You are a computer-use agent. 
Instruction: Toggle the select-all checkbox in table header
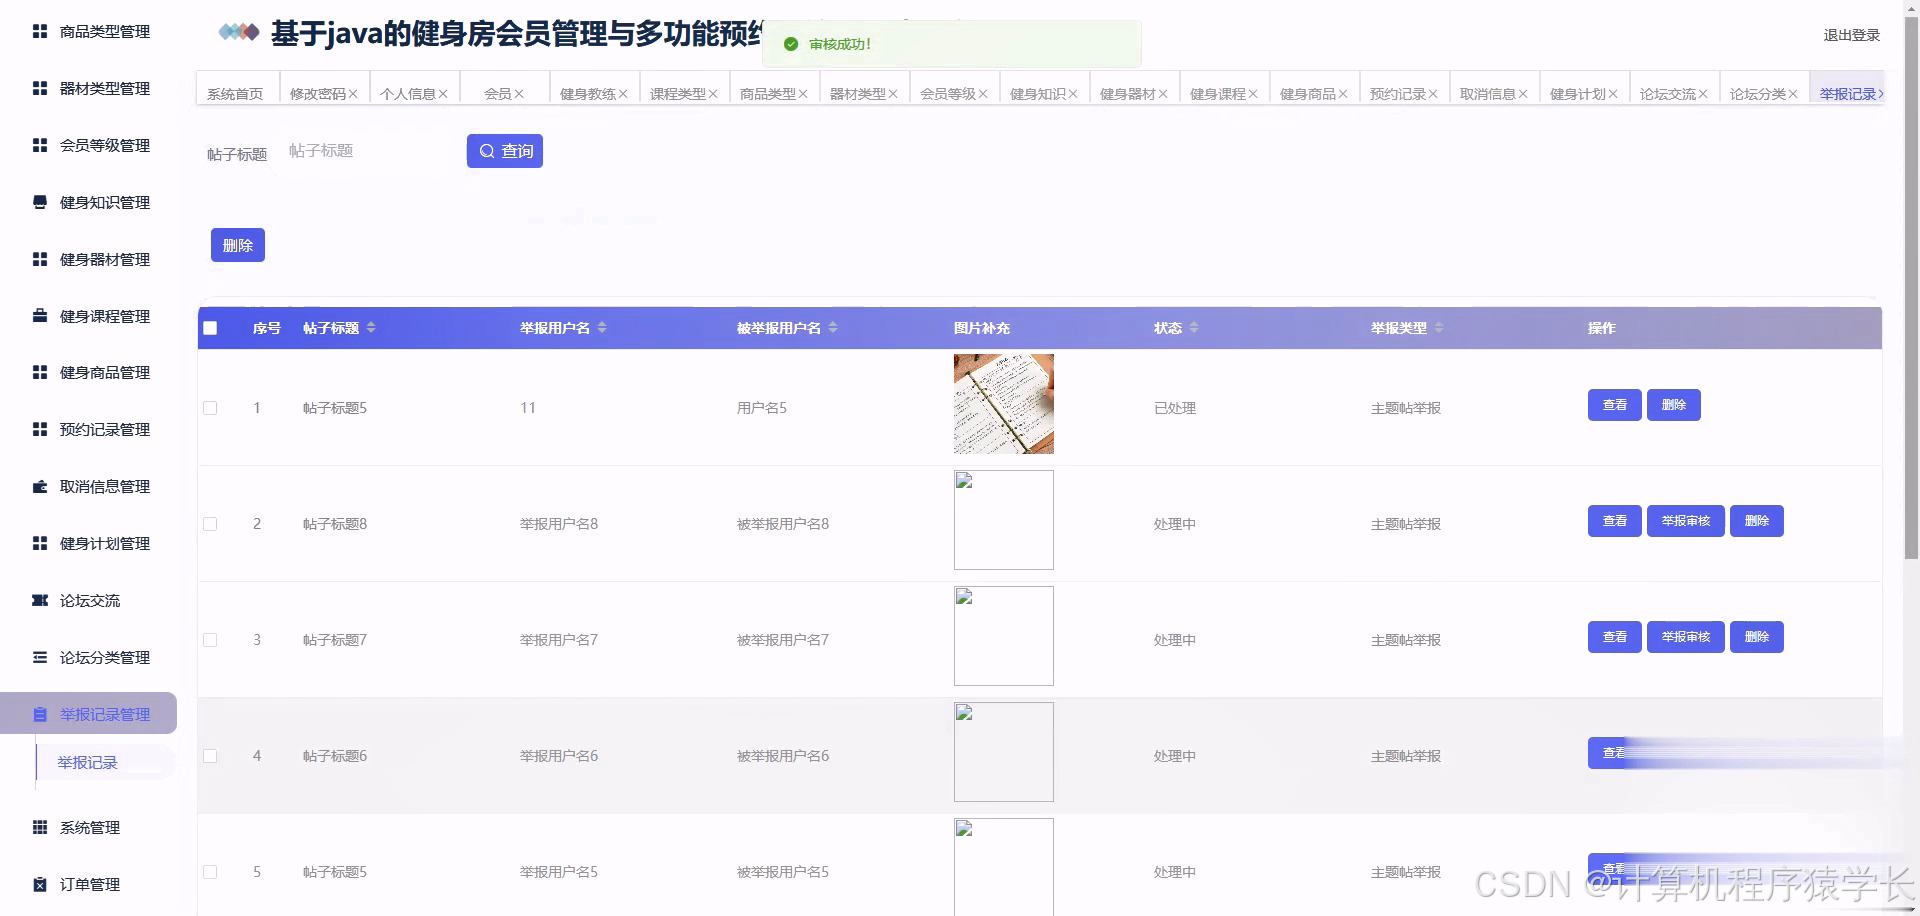210,328
